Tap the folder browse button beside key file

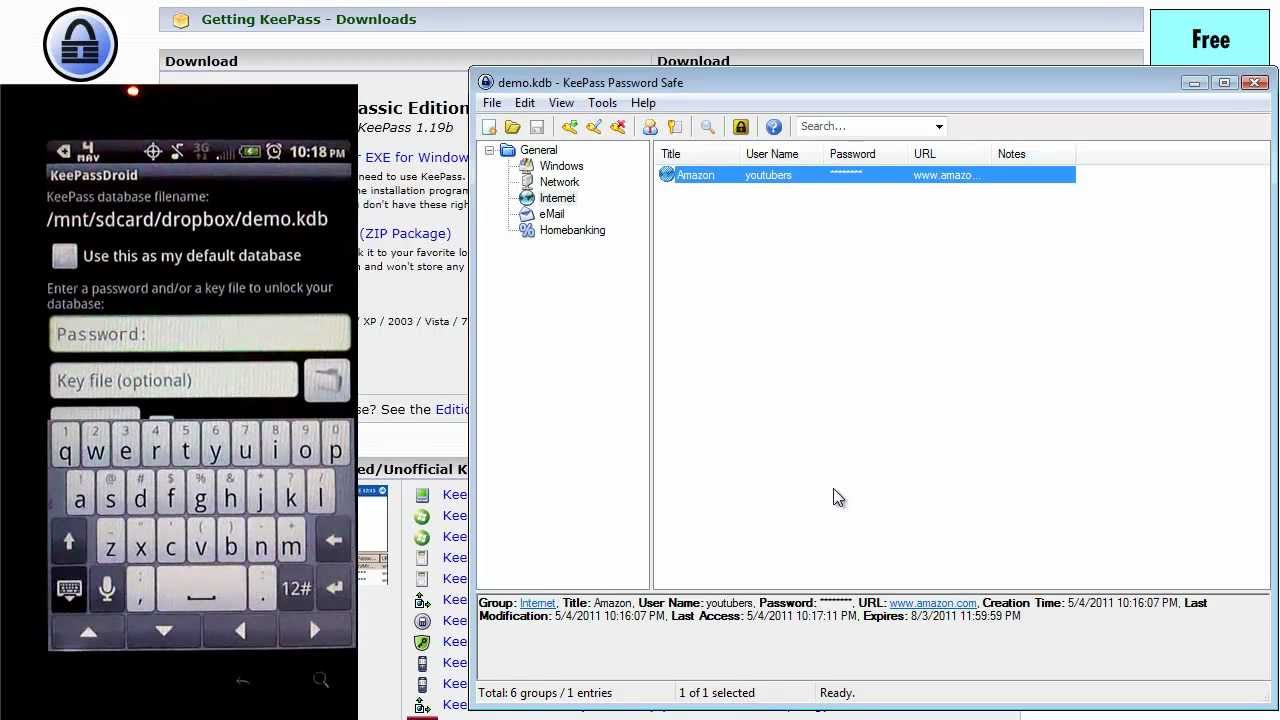tap(327, 380)
